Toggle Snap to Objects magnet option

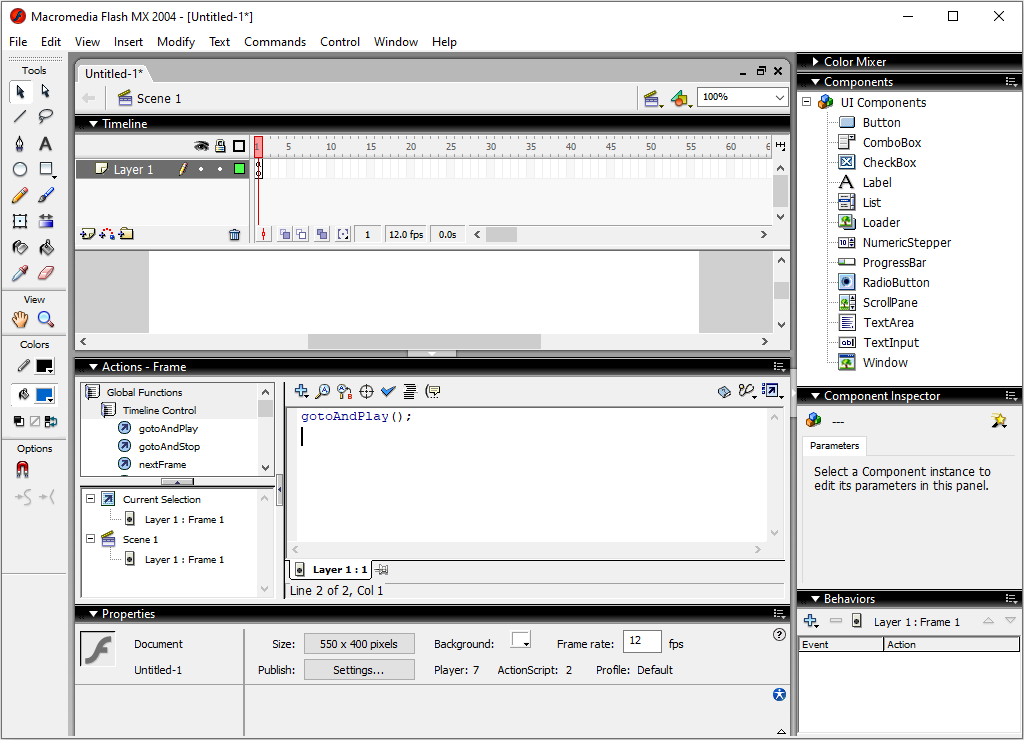tap(22, 470)
